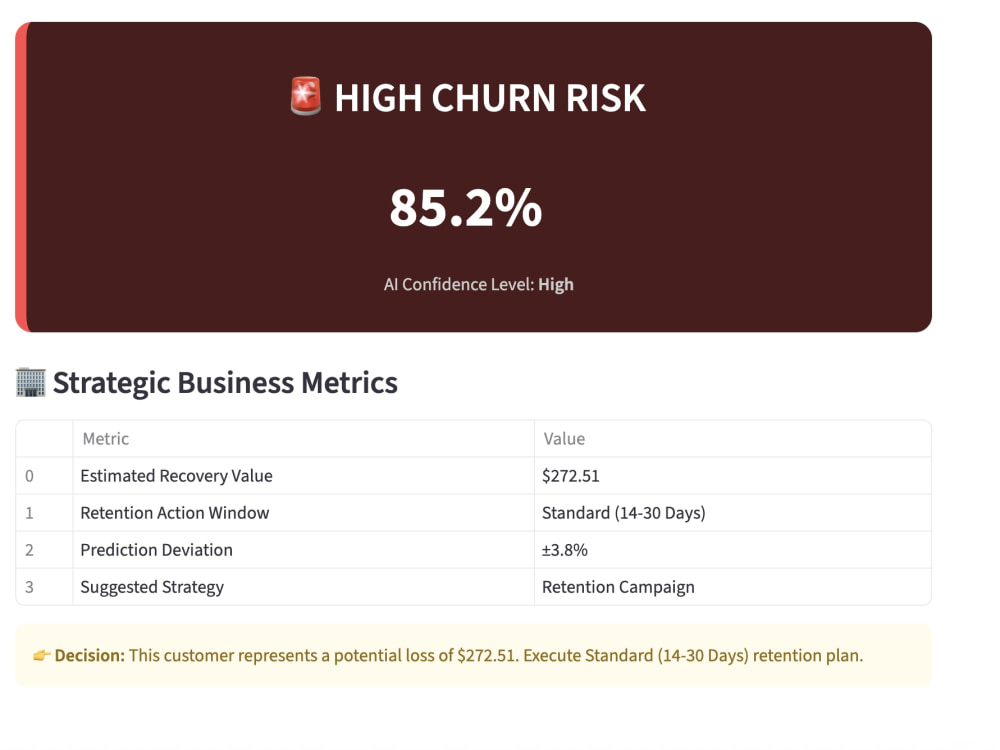Click the Decision recommendation banner text
The width and height of the screenshot is (1000, 750).
(x=450, y=655)
